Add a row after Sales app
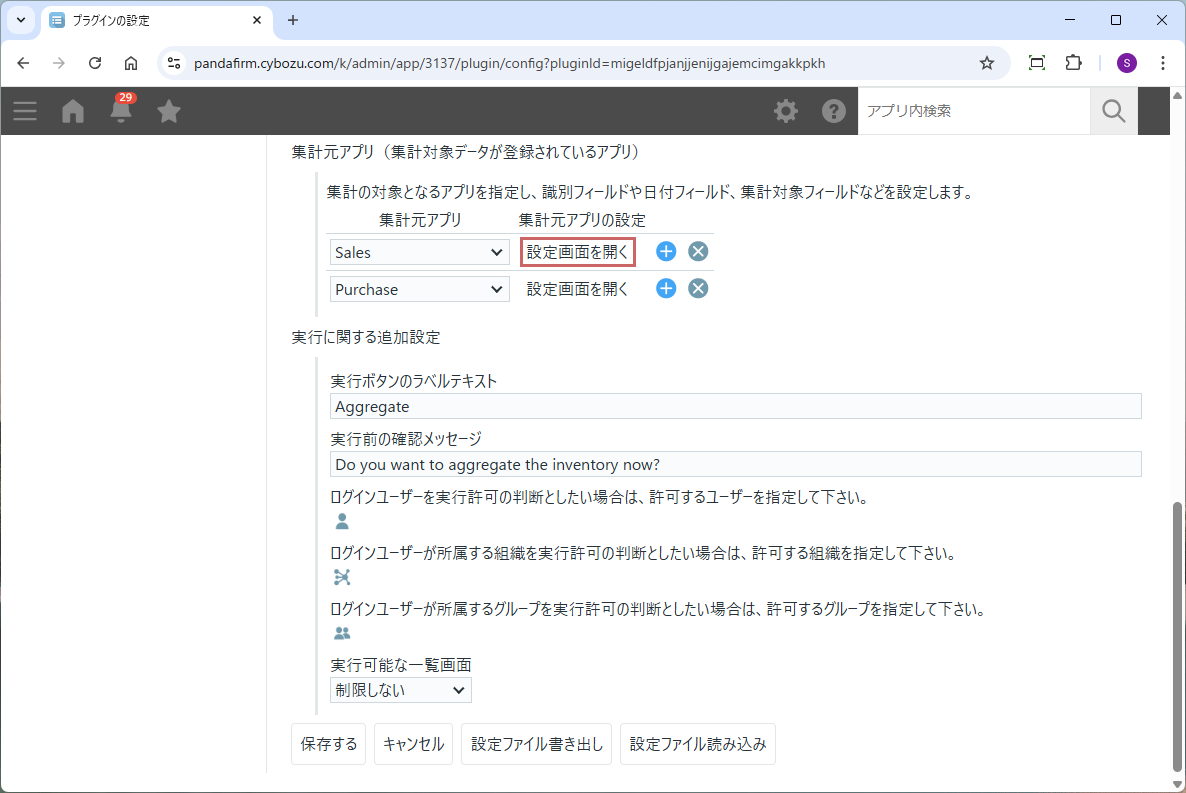 coord(666,252)
